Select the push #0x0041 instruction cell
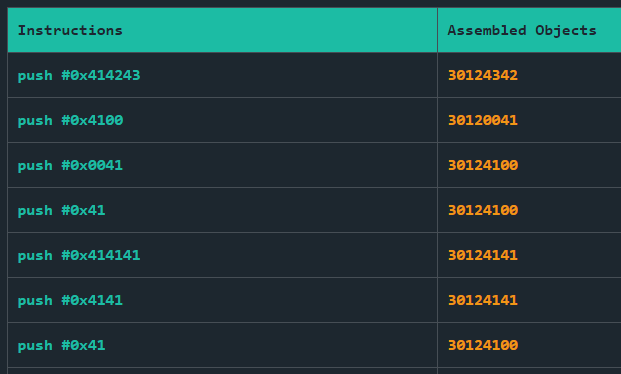The image size is (621, 374). coord(222,165)
